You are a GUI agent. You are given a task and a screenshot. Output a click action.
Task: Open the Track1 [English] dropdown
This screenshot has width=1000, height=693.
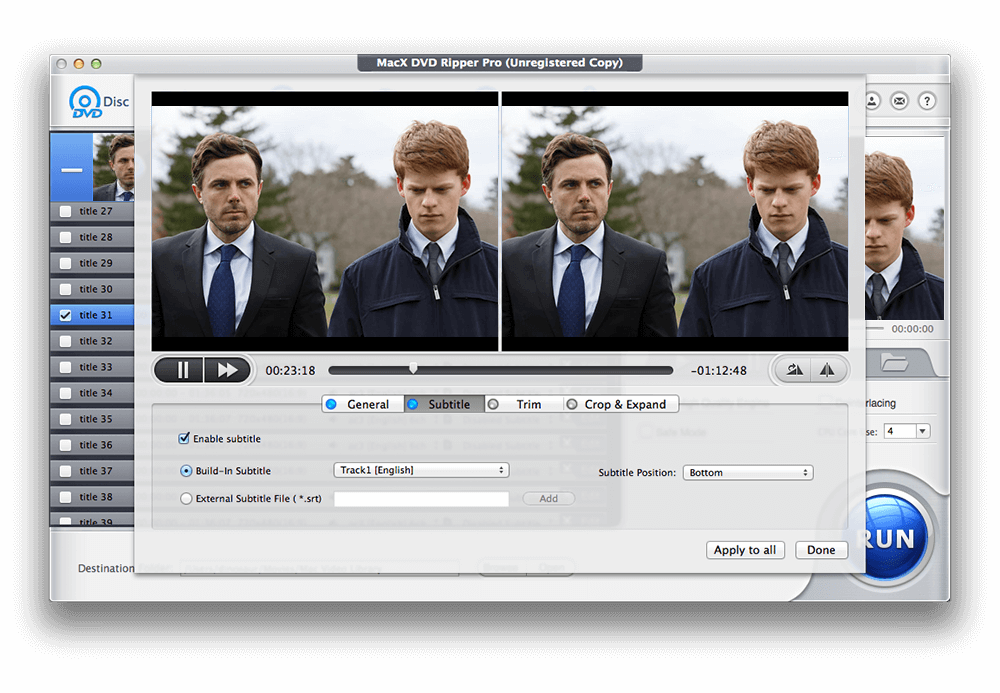(420, 470)
